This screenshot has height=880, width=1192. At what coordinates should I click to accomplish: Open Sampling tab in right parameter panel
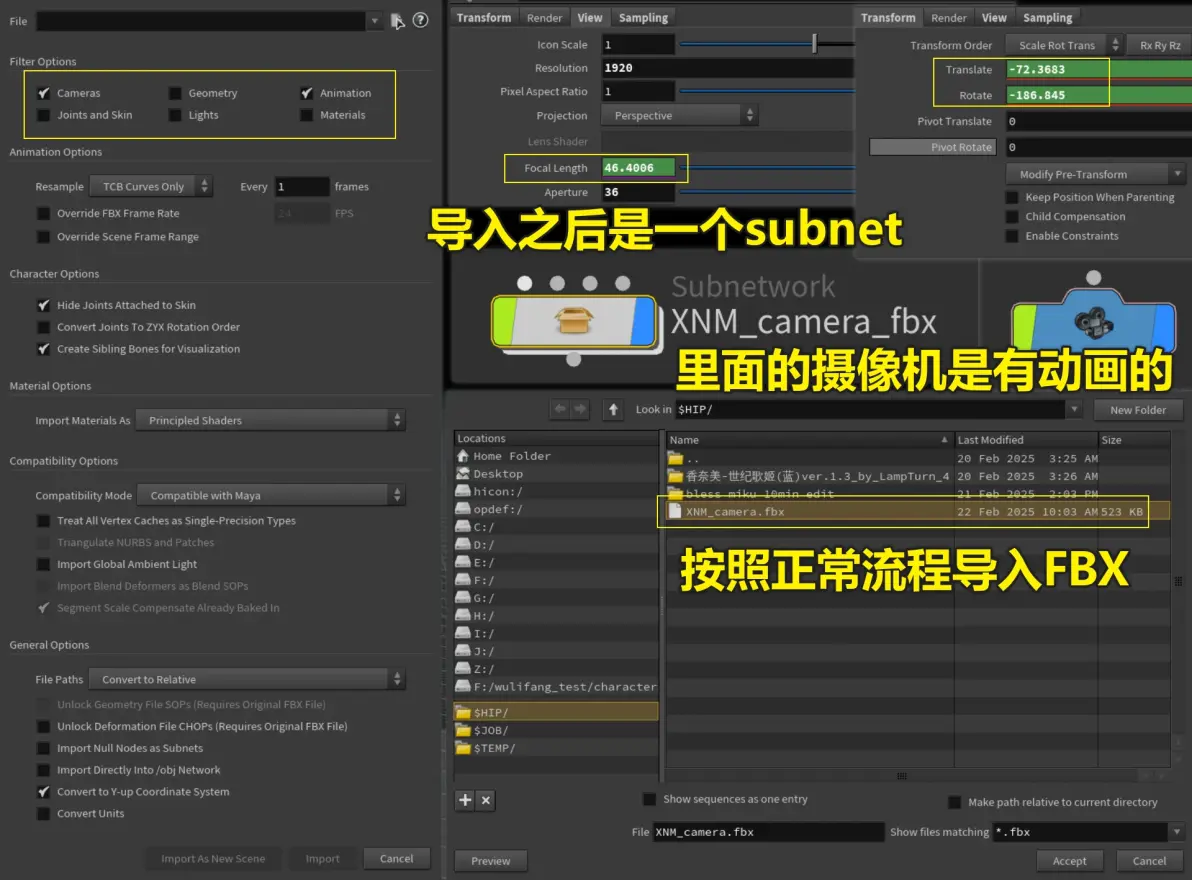[1048, 17]
